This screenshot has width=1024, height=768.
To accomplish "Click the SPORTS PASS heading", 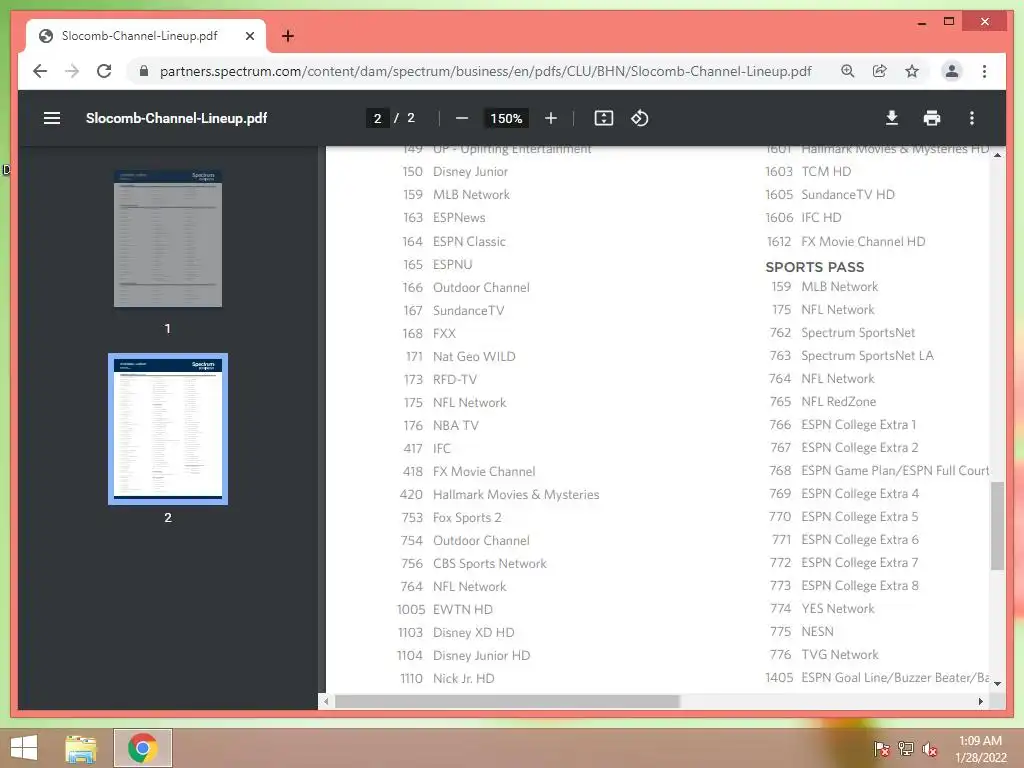I will 814,266.
